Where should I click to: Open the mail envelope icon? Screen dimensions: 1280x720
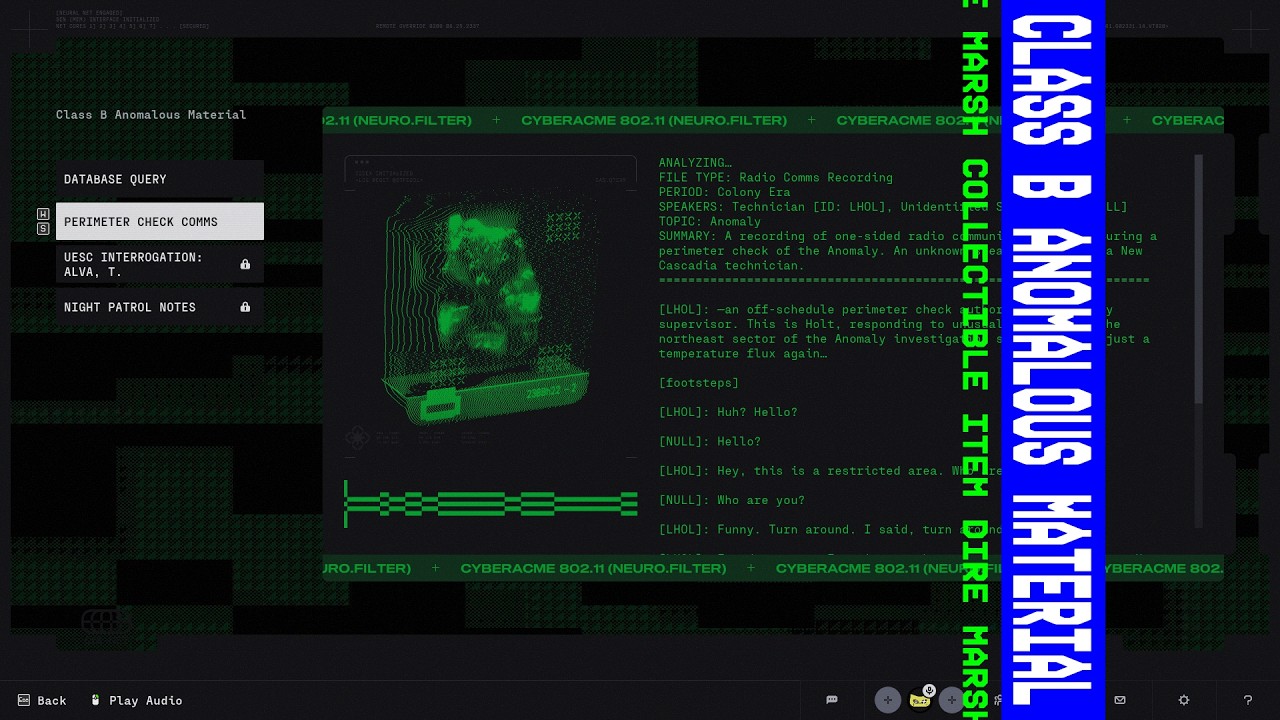tap(1120, 700)
